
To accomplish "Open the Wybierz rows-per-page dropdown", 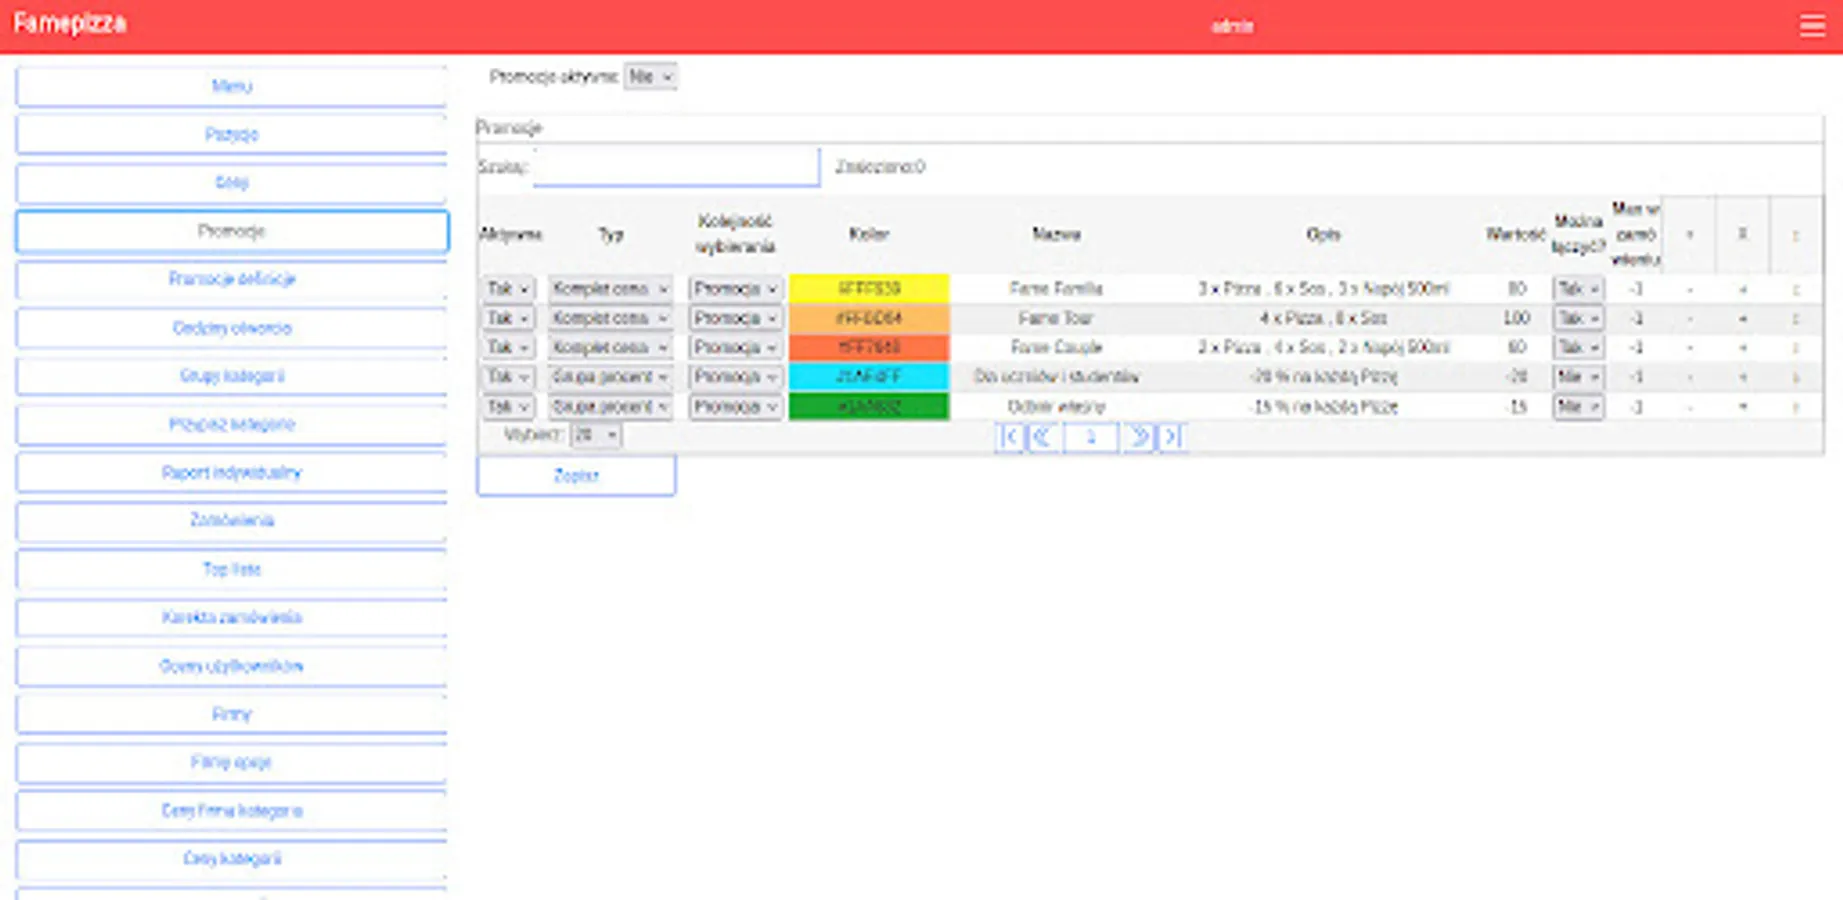I will [595, 435].
